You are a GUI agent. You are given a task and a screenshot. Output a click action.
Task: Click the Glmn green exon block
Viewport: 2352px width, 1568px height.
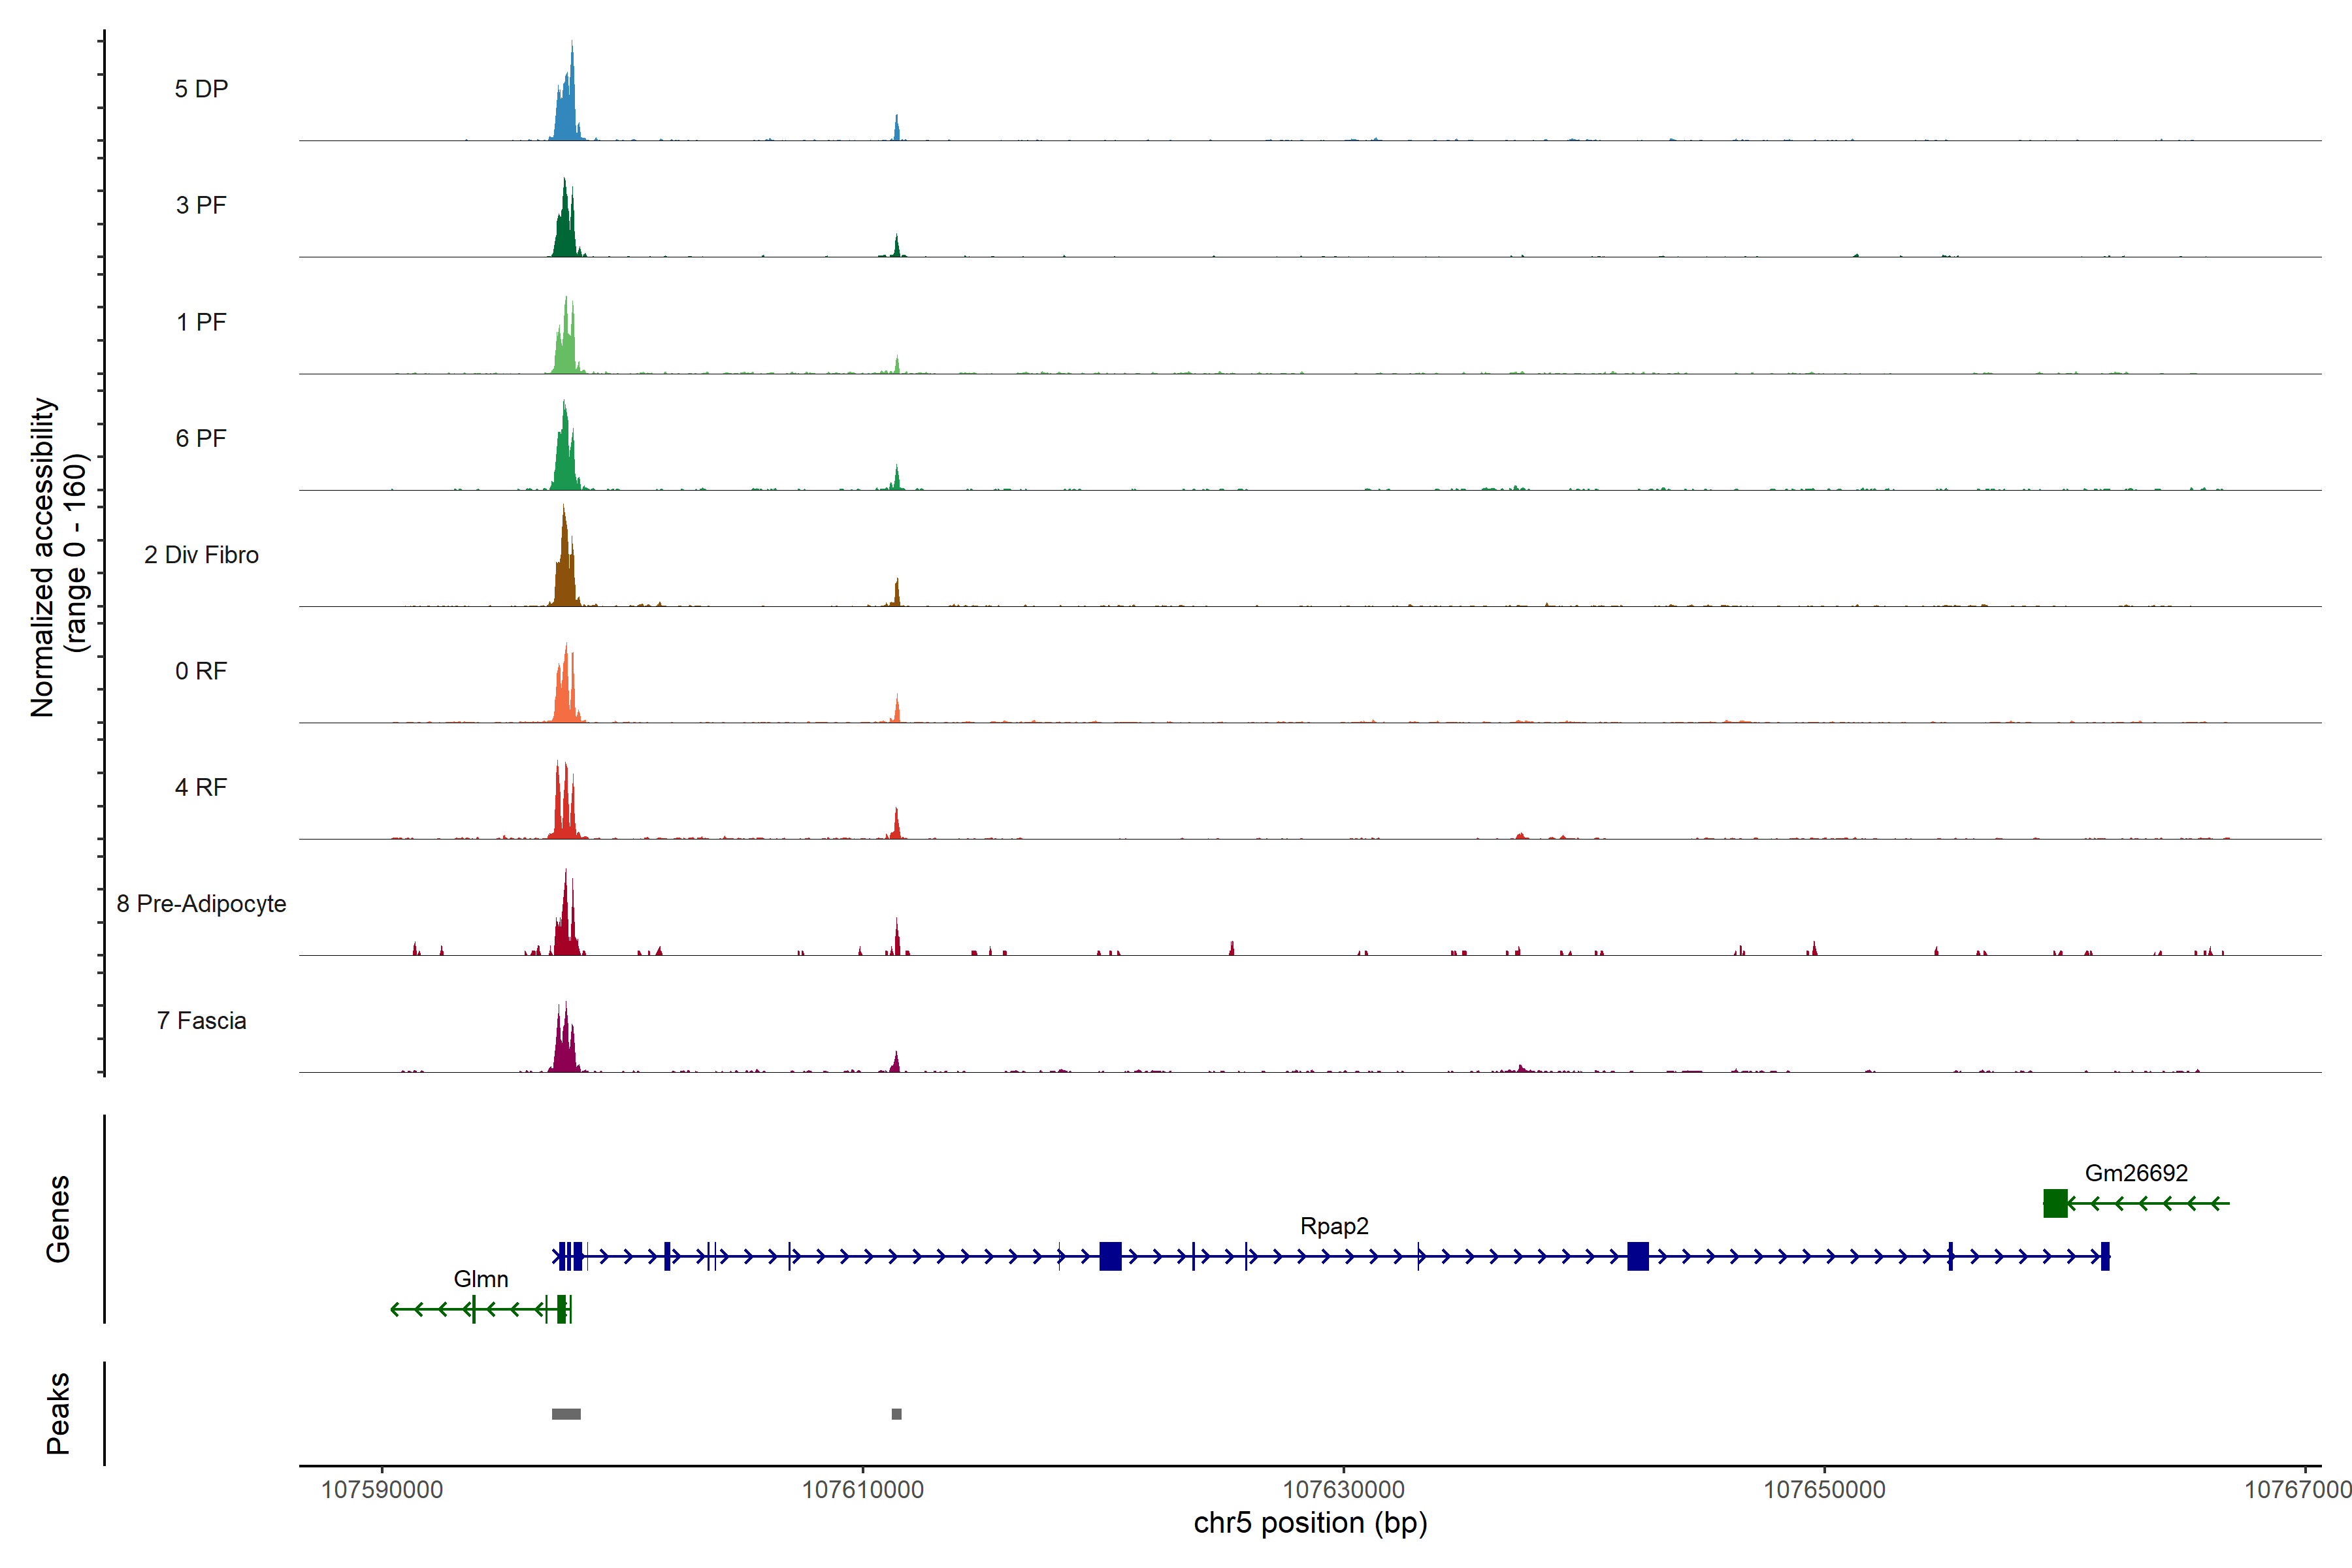[562, 1308]
